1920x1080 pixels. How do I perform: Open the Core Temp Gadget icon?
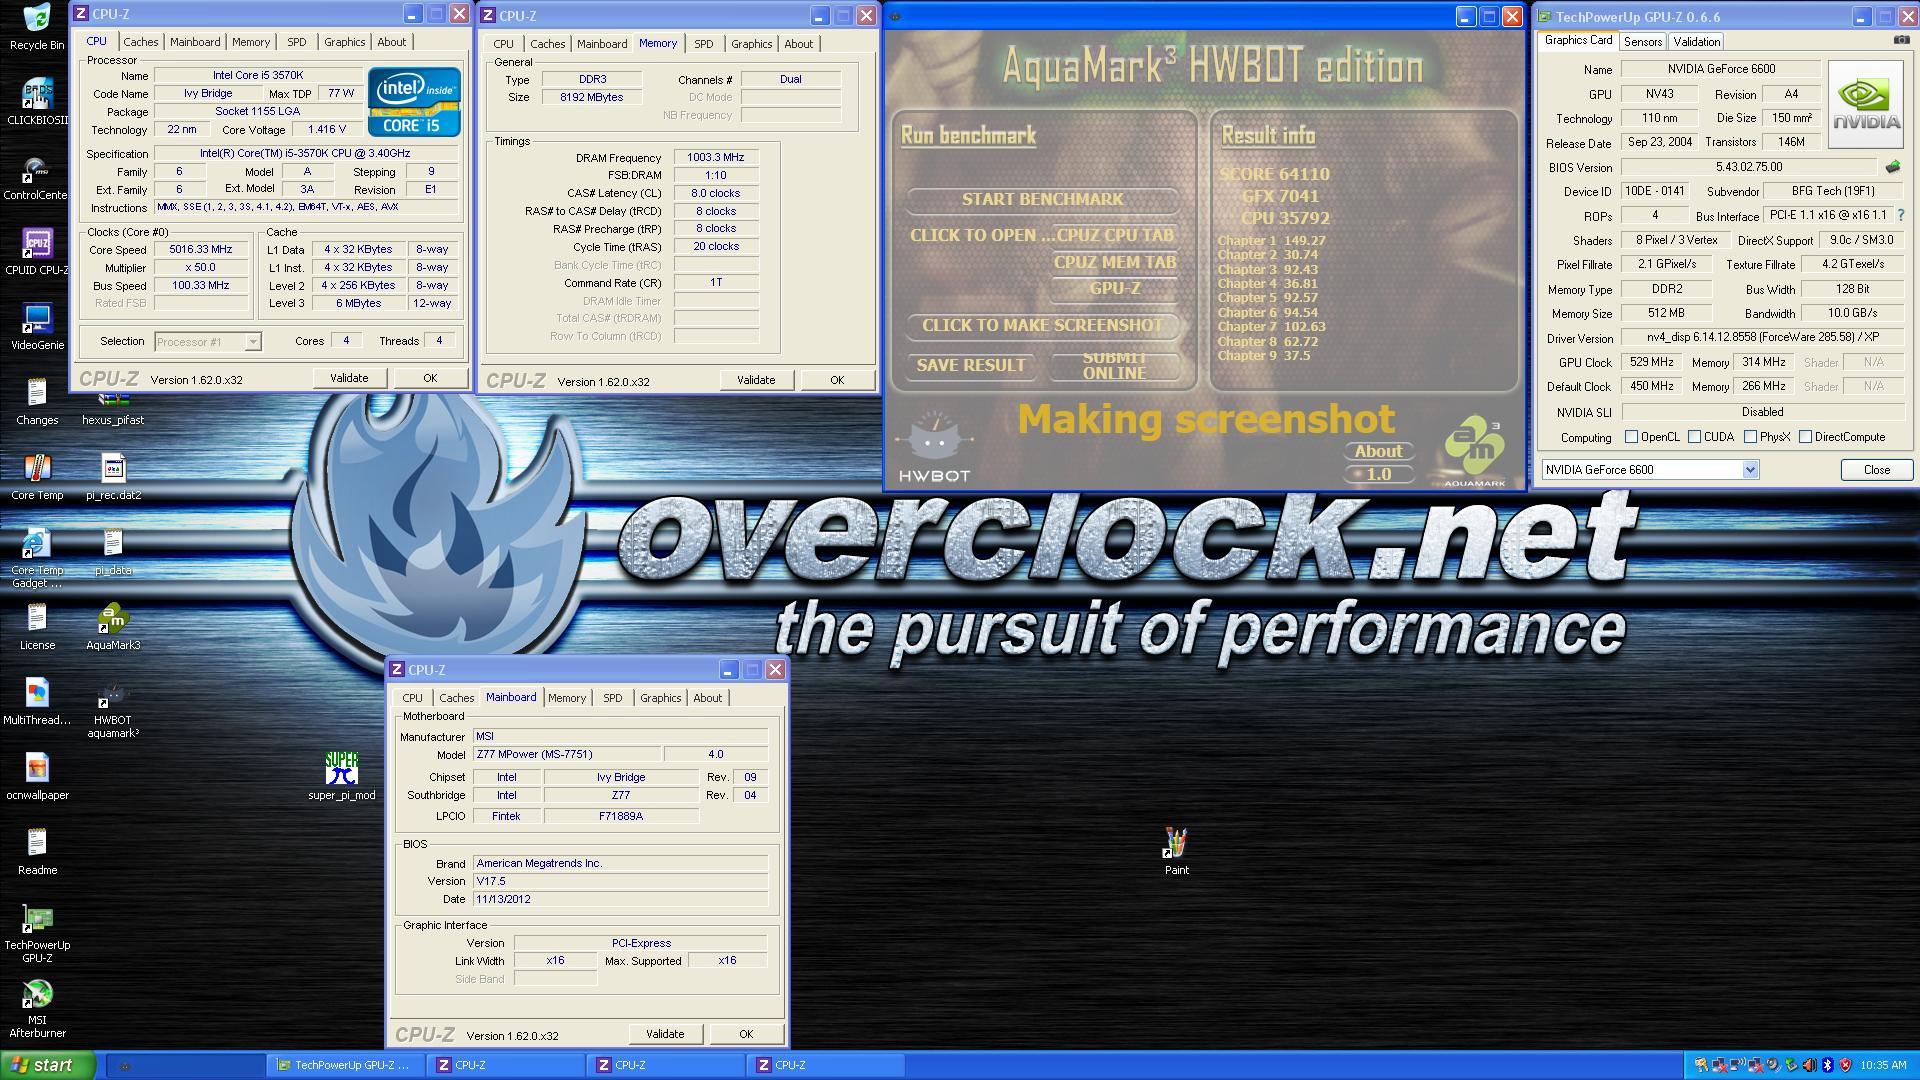point(37,557)
